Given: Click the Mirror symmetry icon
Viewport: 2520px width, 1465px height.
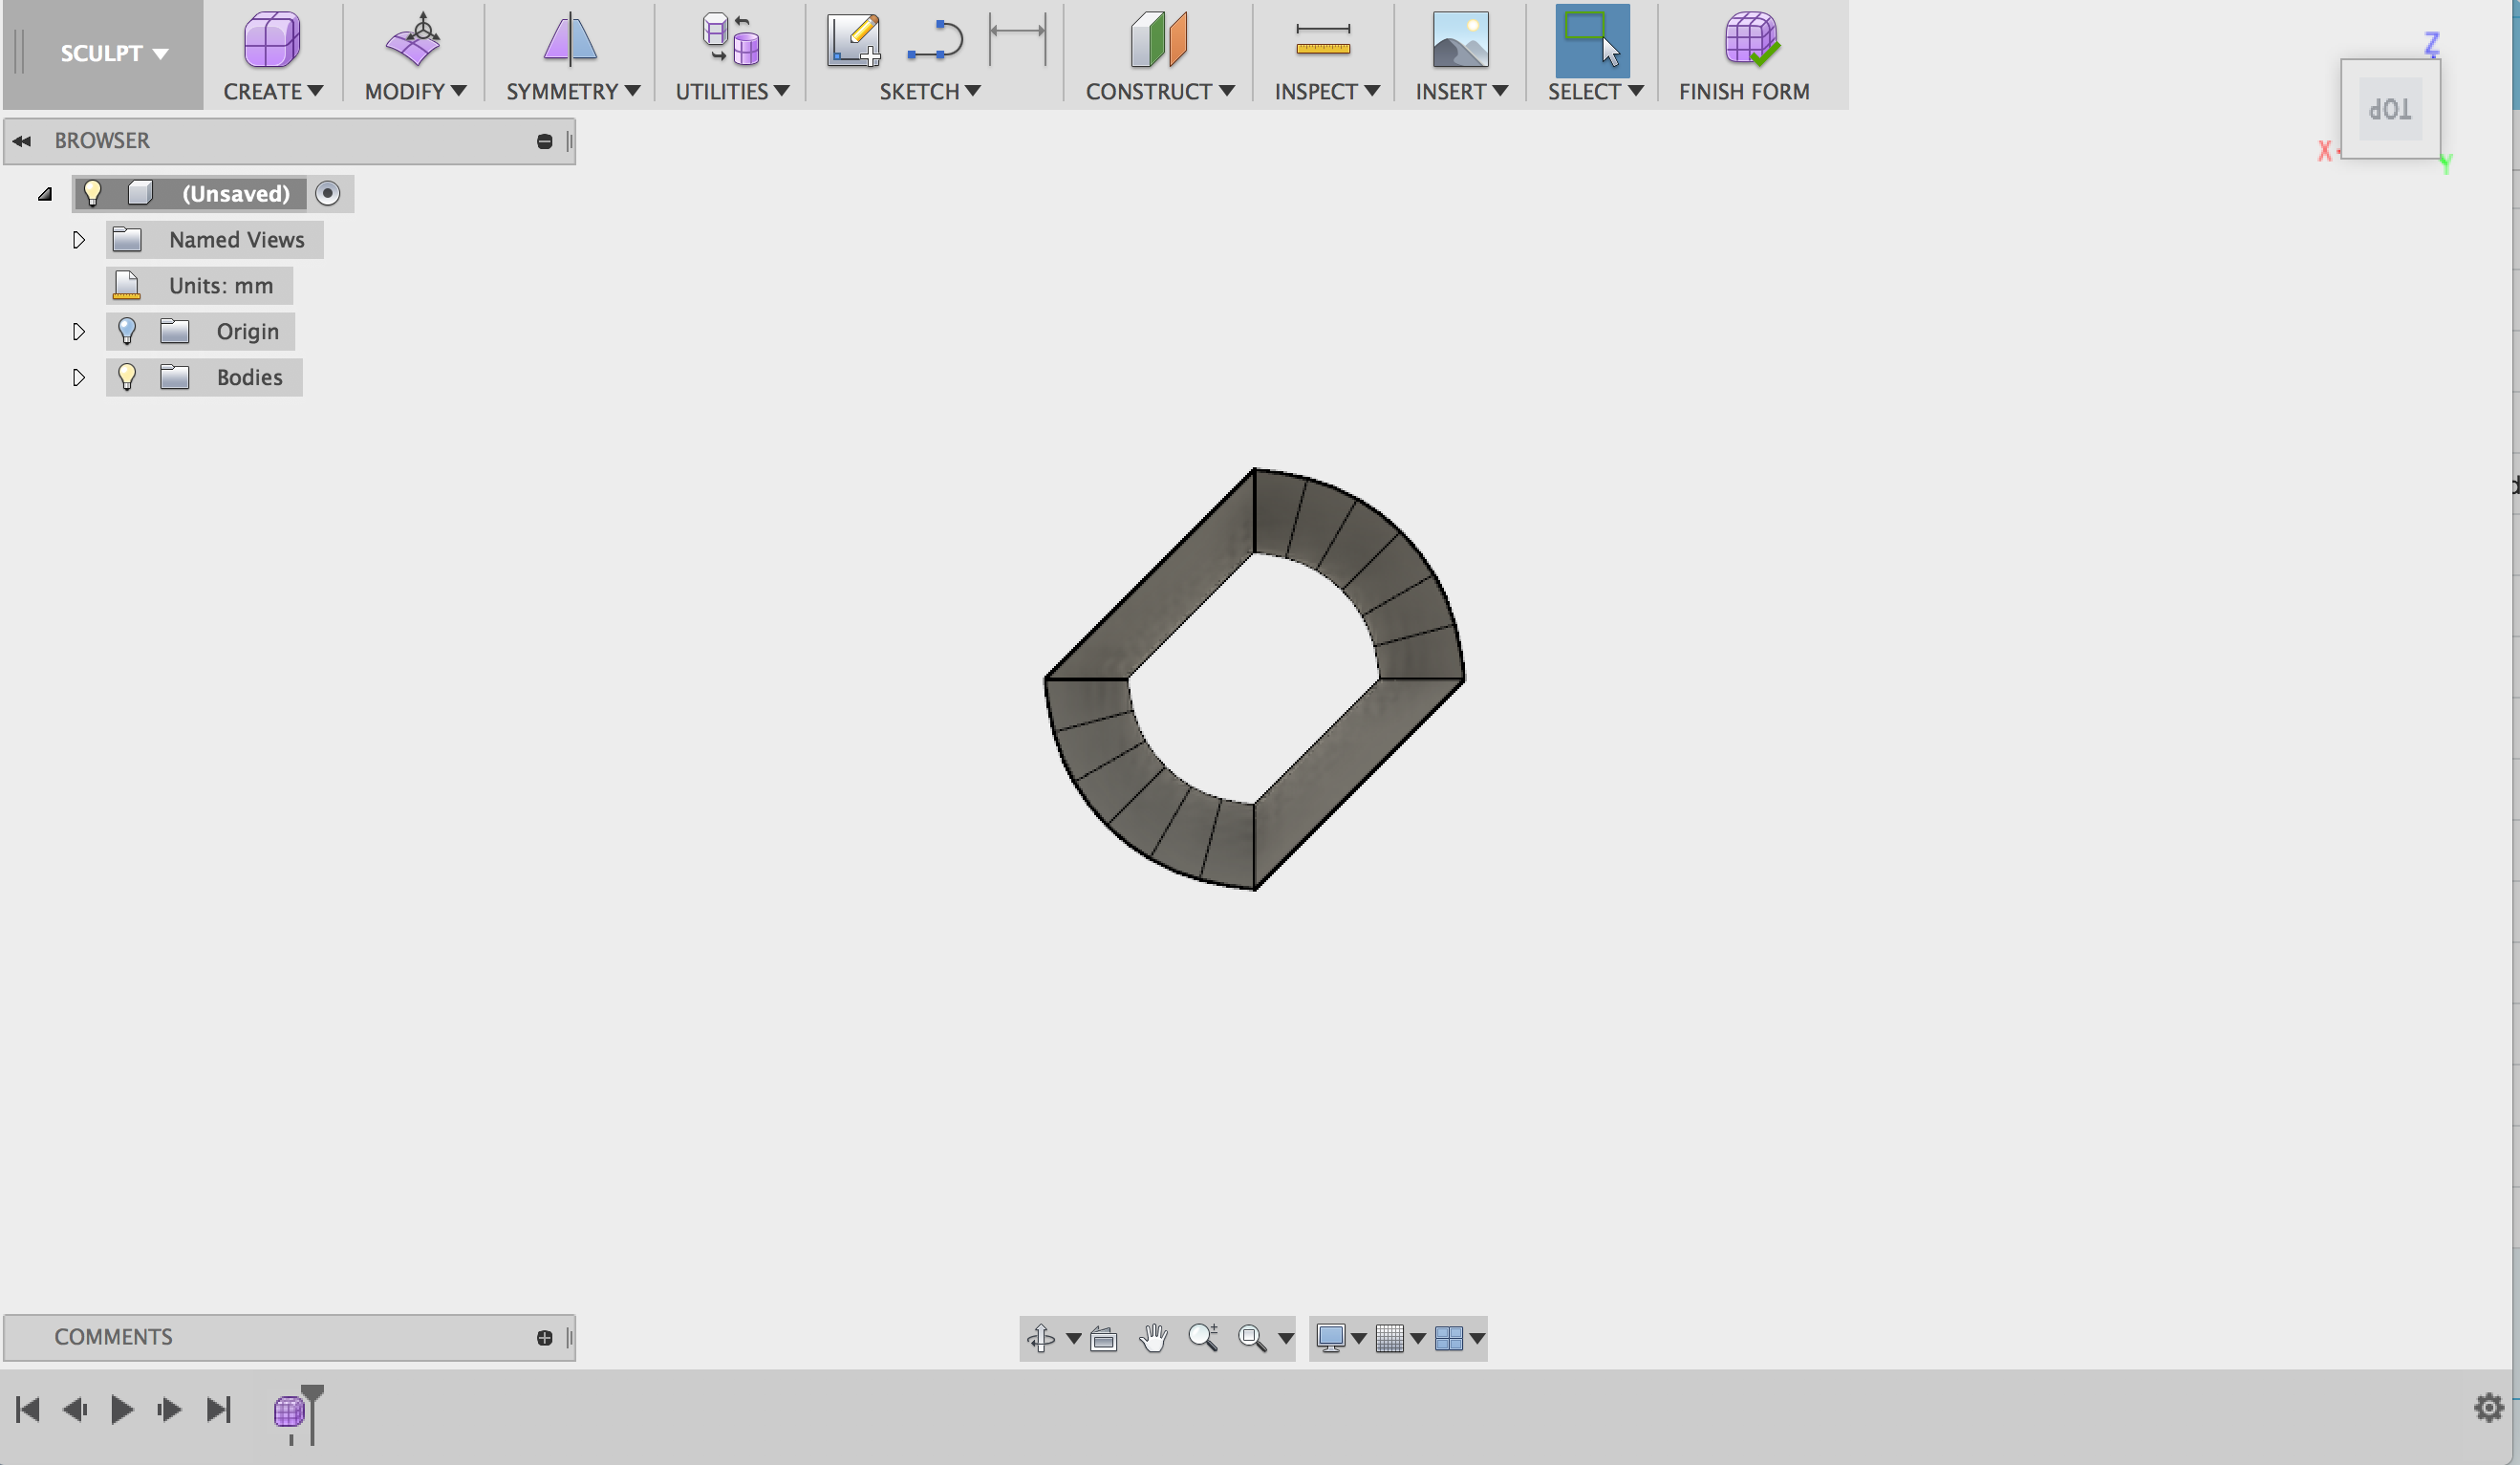Looking at the screenshot, I should click(x=570, y=40).
